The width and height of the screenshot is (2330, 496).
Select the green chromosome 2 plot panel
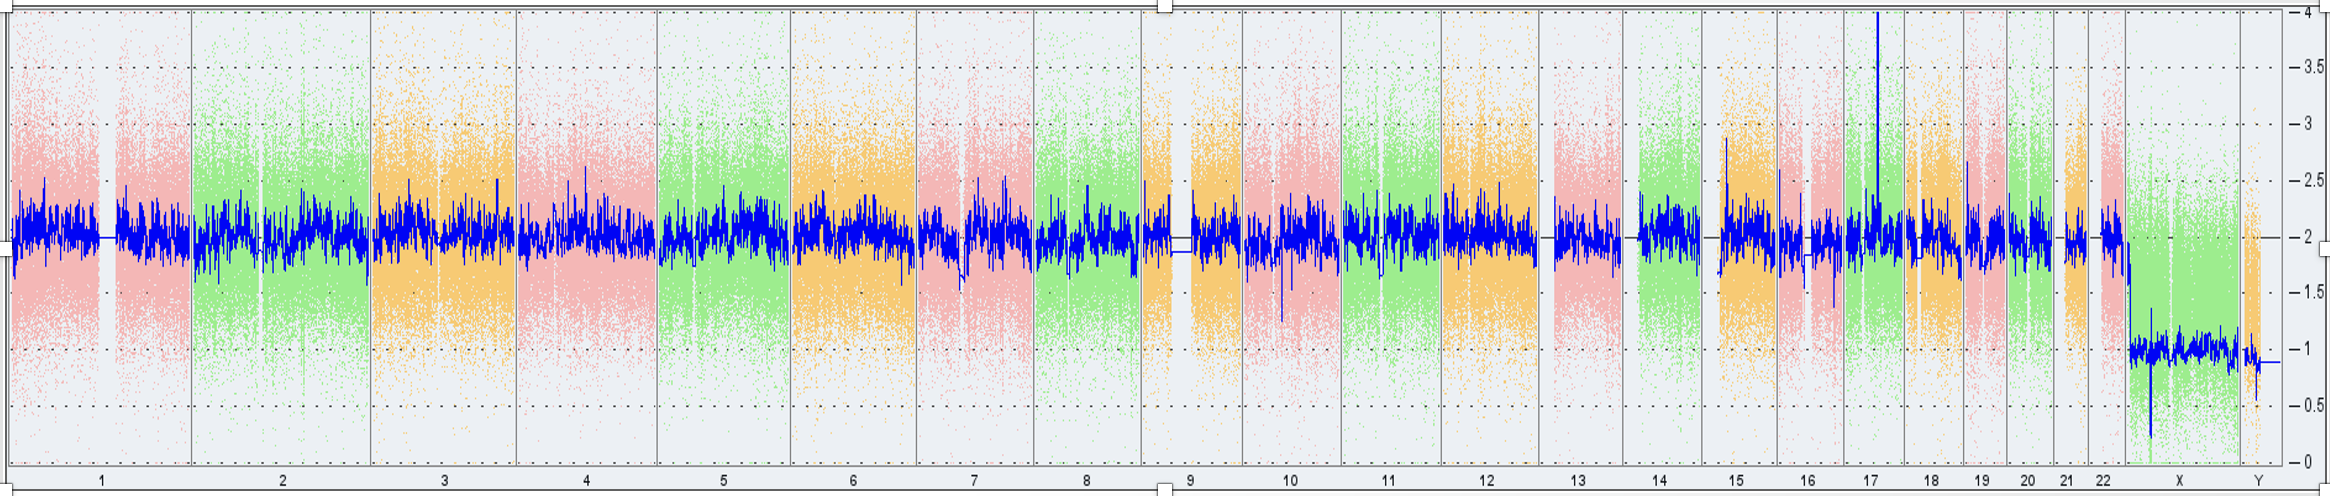(x=281, y=238)
